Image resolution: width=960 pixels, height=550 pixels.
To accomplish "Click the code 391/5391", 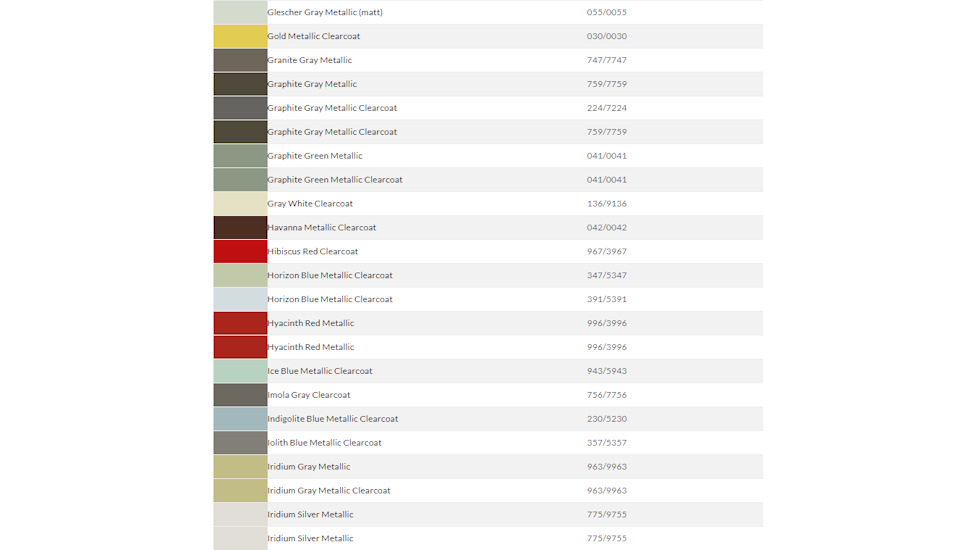I will coord(607,299).
